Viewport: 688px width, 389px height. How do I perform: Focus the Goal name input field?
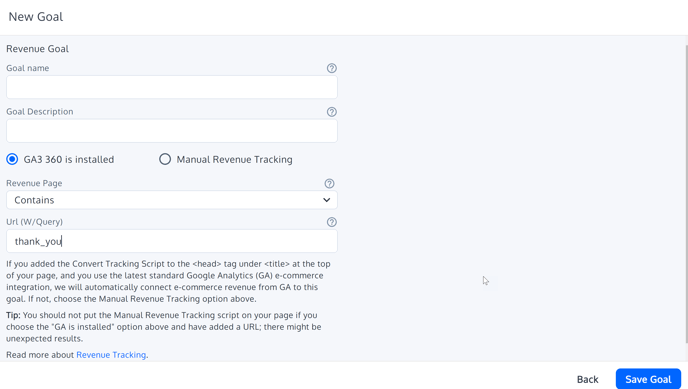172,87
